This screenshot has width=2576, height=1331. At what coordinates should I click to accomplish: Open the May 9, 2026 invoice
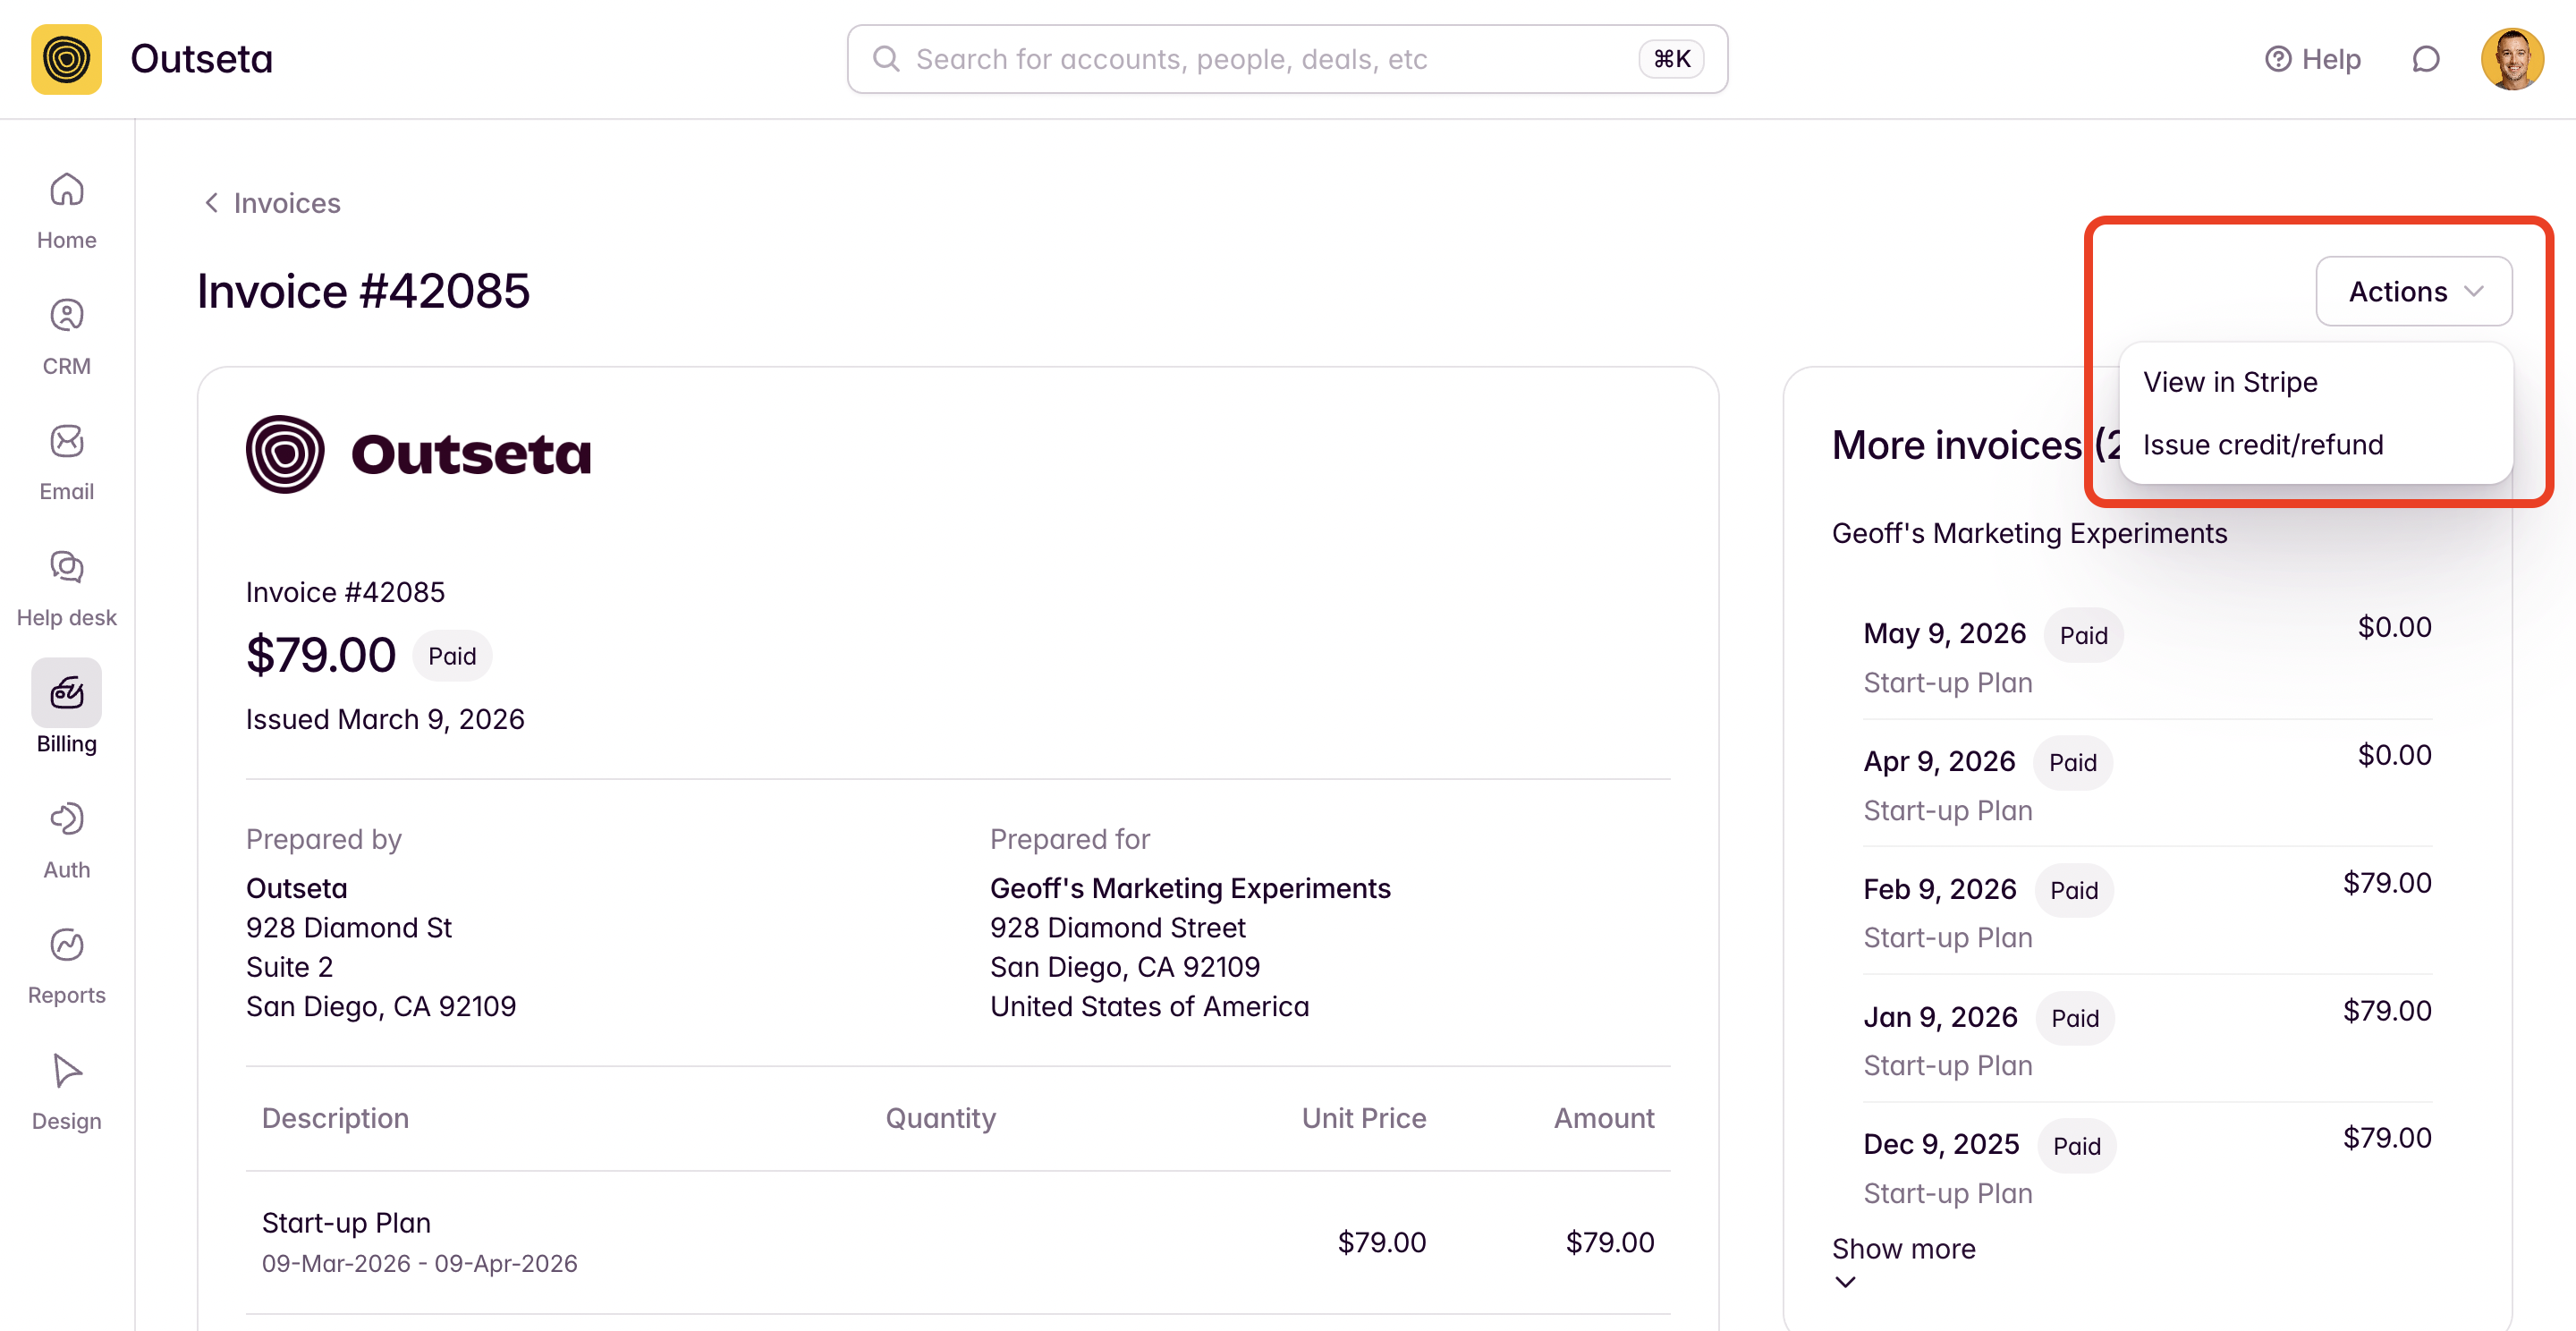[x=2147, y=656]
